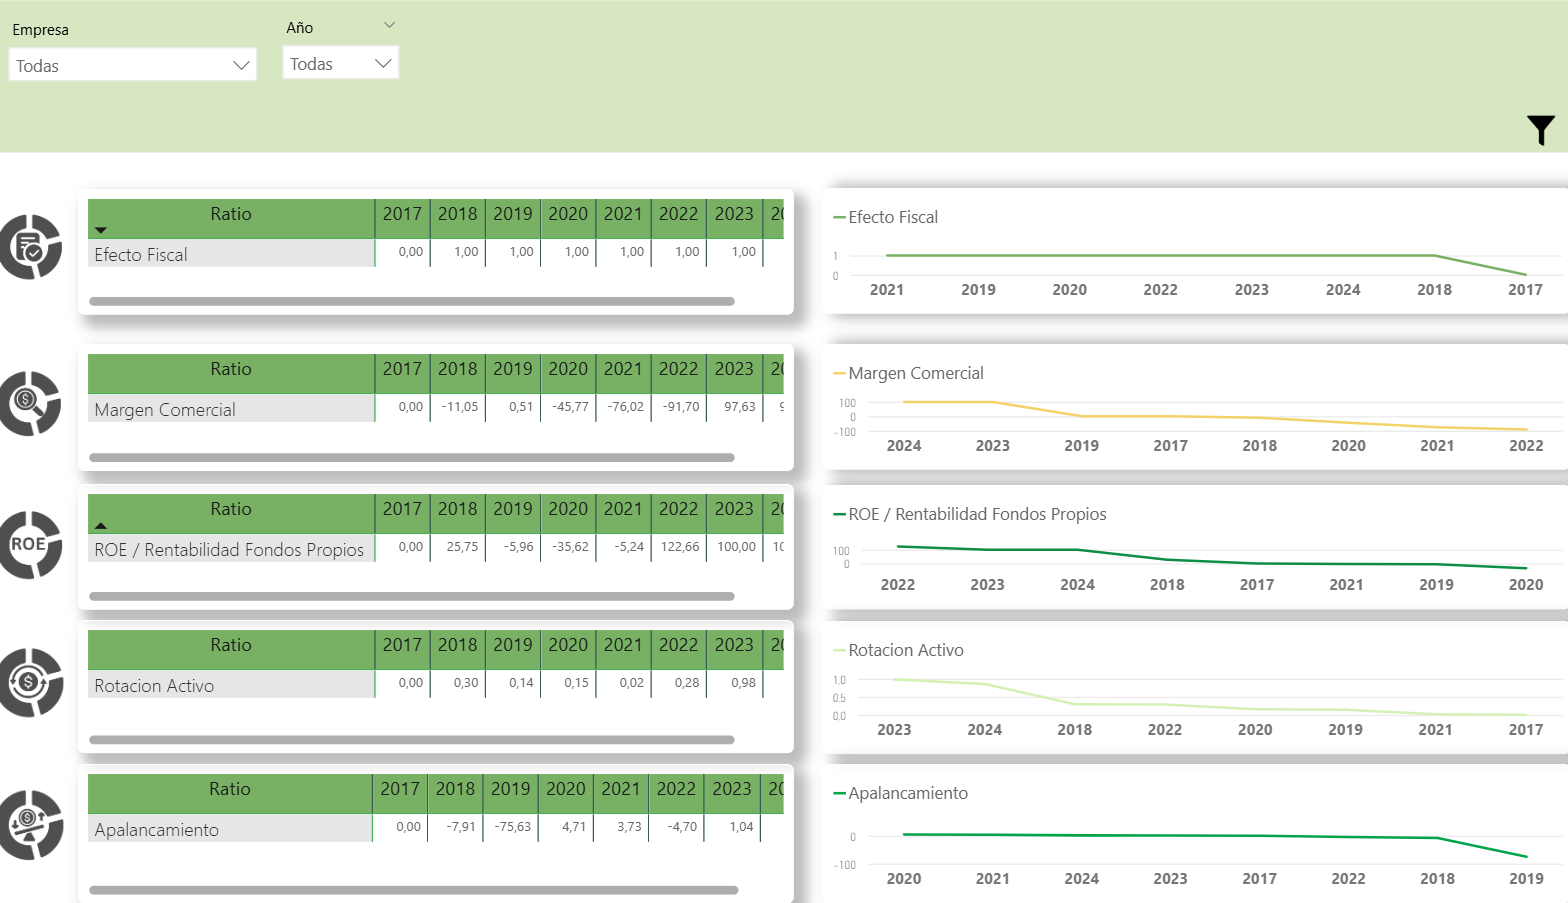Open the Año dropdown showing Todas
This screenshot has height=903, width=1568.
click(x=340, y=64)
